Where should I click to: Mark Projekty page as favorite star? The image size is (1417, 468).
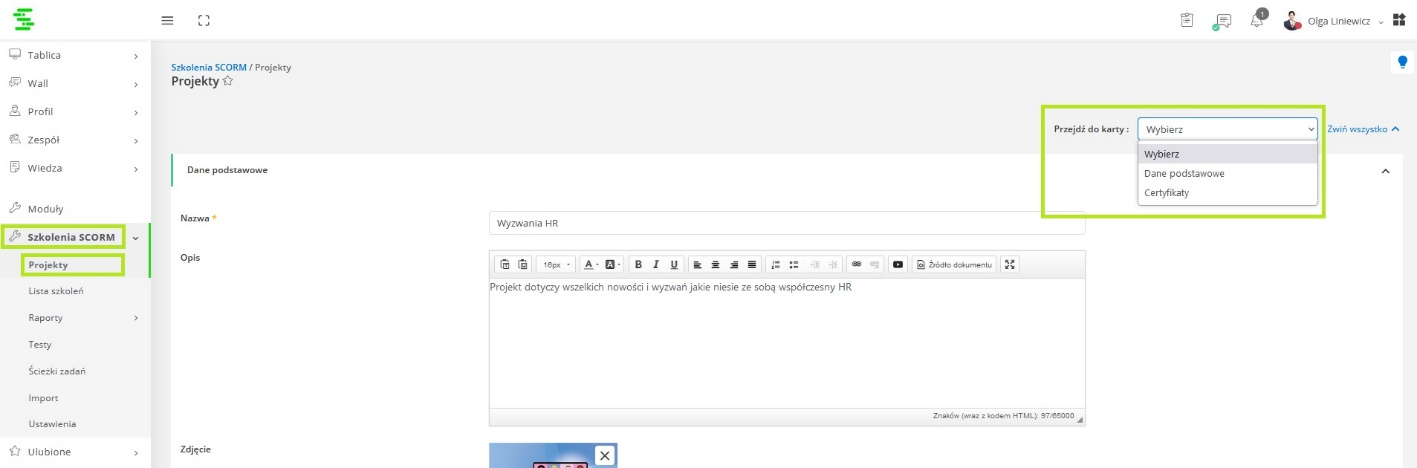(x=228, y=81)
